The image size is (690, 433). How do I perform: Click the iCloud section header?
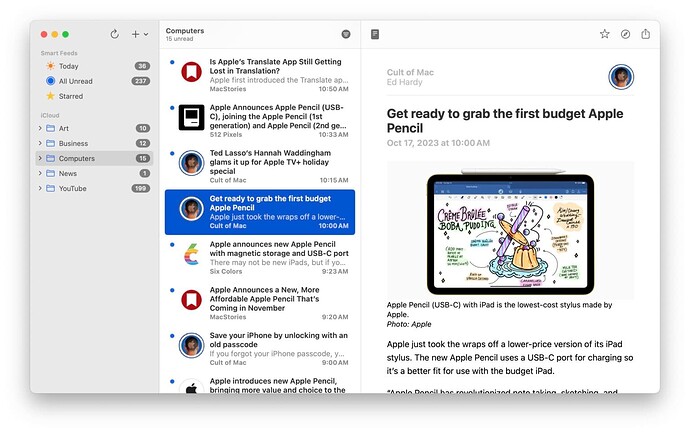pos(50,115)
